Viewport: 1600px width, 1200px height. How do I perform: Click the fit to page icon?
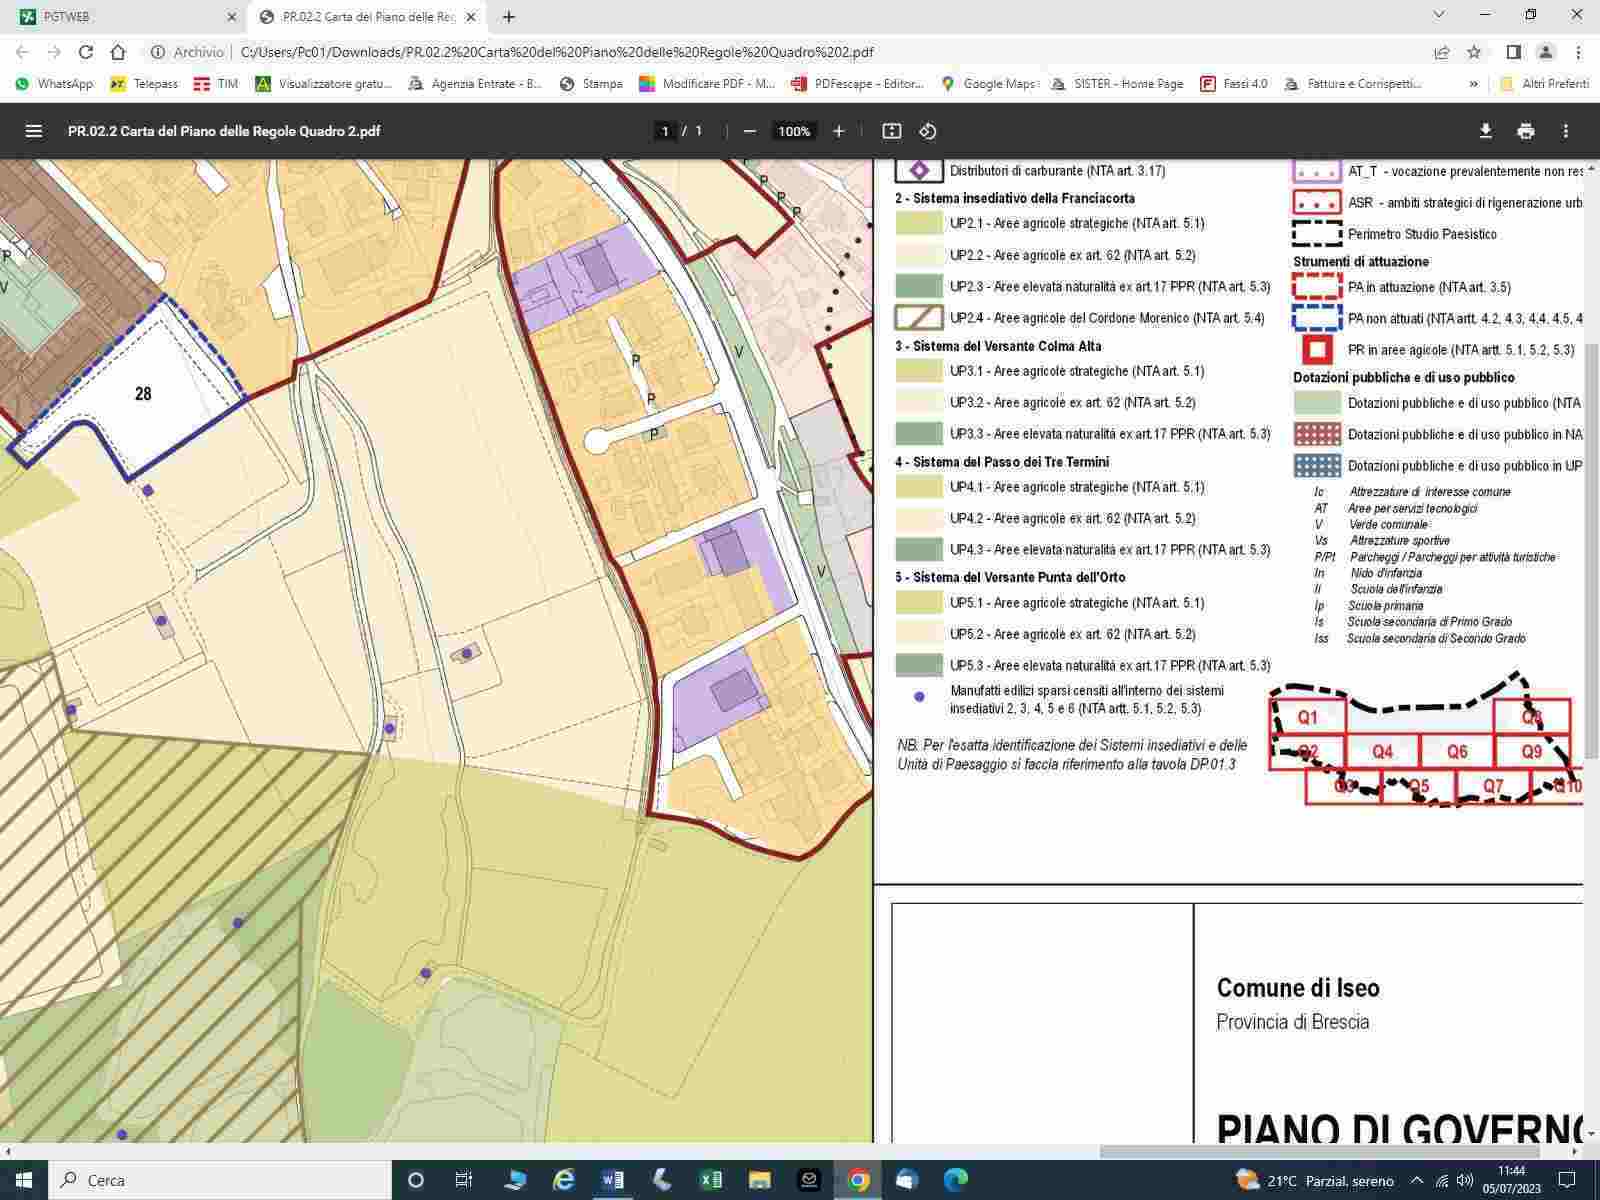pyautogui.click(x=892, y=131)
